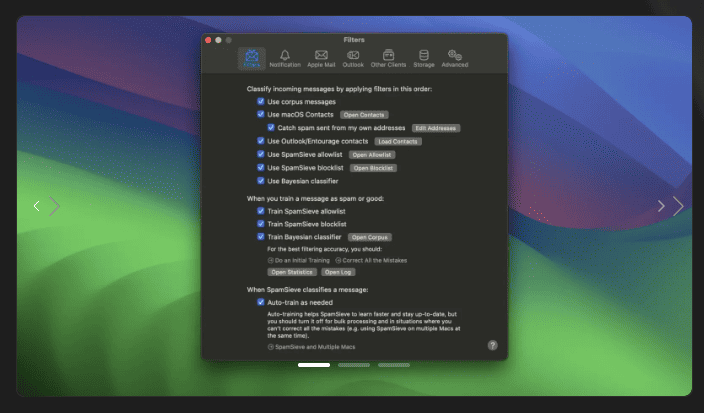Open the Do an Initial Training link
This screenshot has width=704, height=413.
299,260
